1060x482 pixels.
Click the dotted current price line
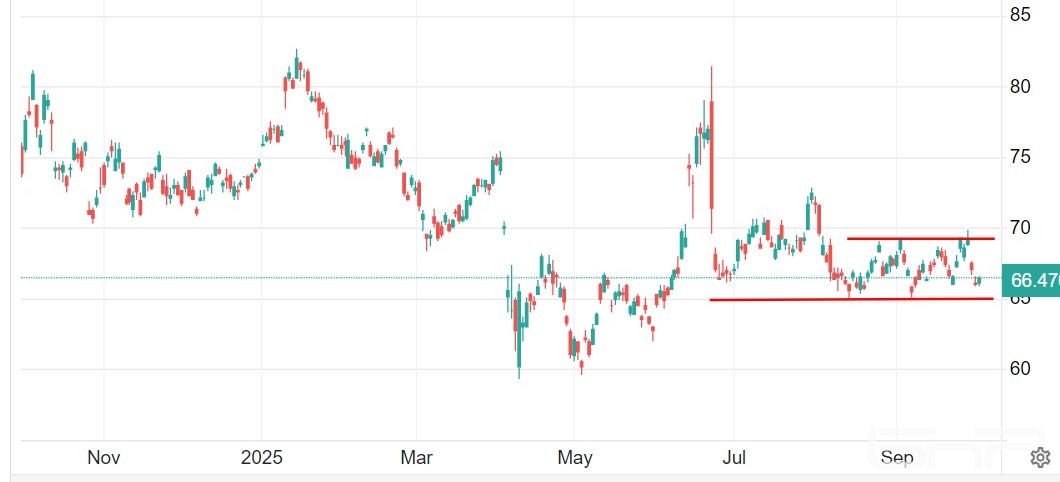pyautogui.click(x=300, y=278)
